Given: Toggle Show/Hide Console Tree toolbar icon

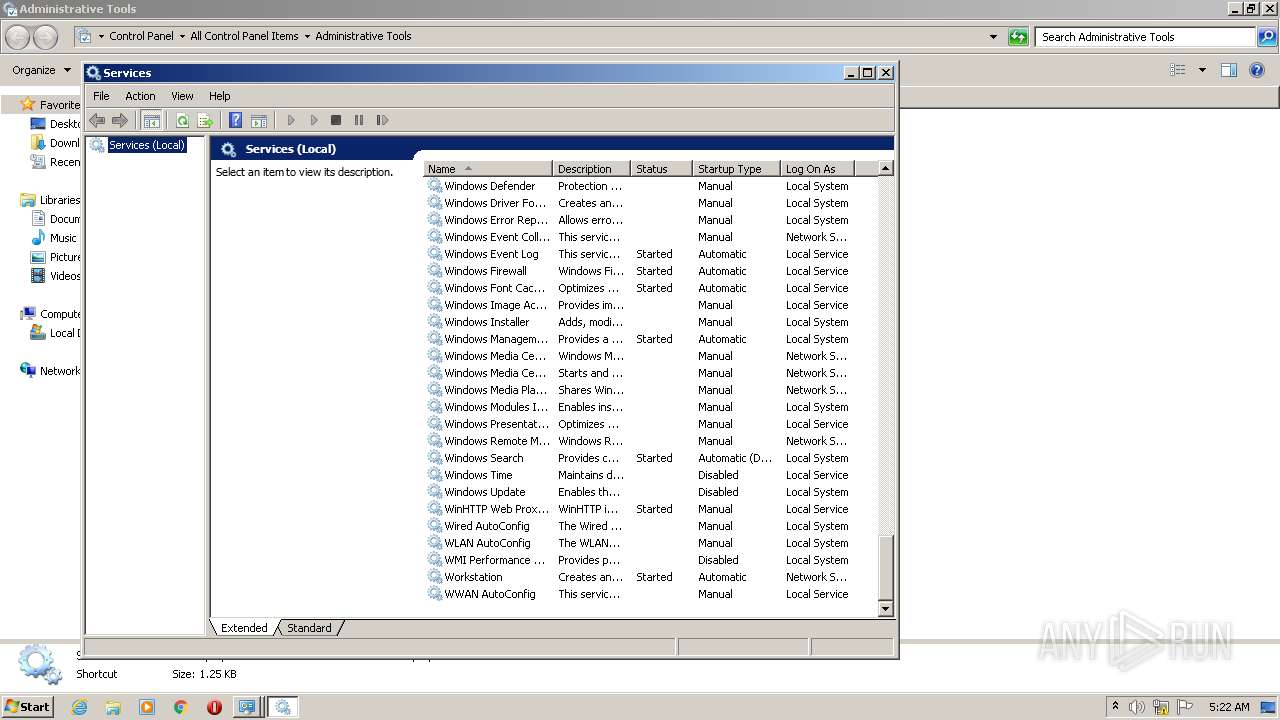Looking at the screenshot, I should click(x=152, y=120).
